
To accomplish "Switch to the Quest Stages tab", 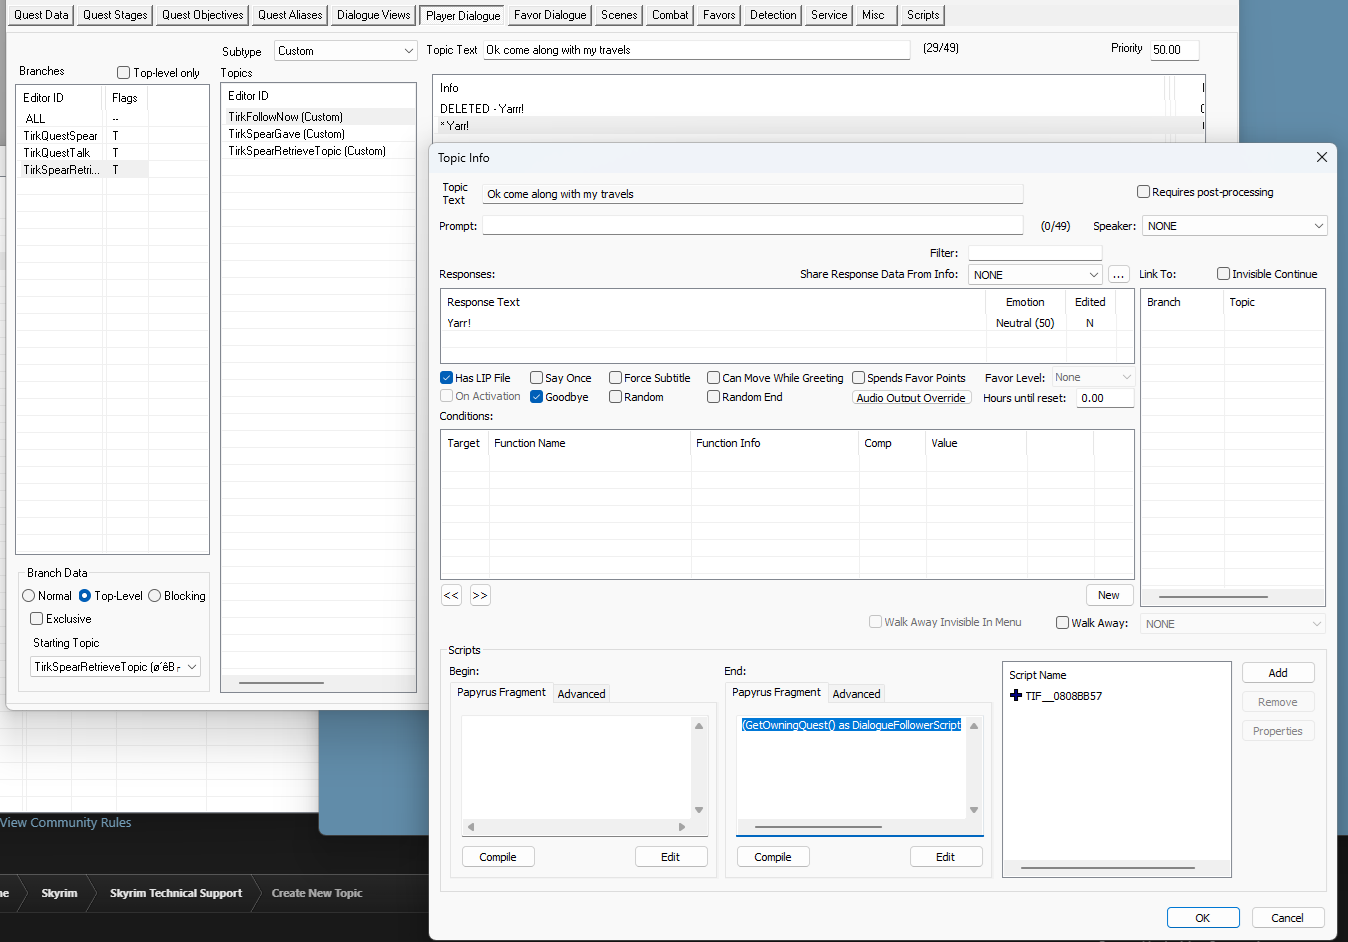I will coord(114,14).
